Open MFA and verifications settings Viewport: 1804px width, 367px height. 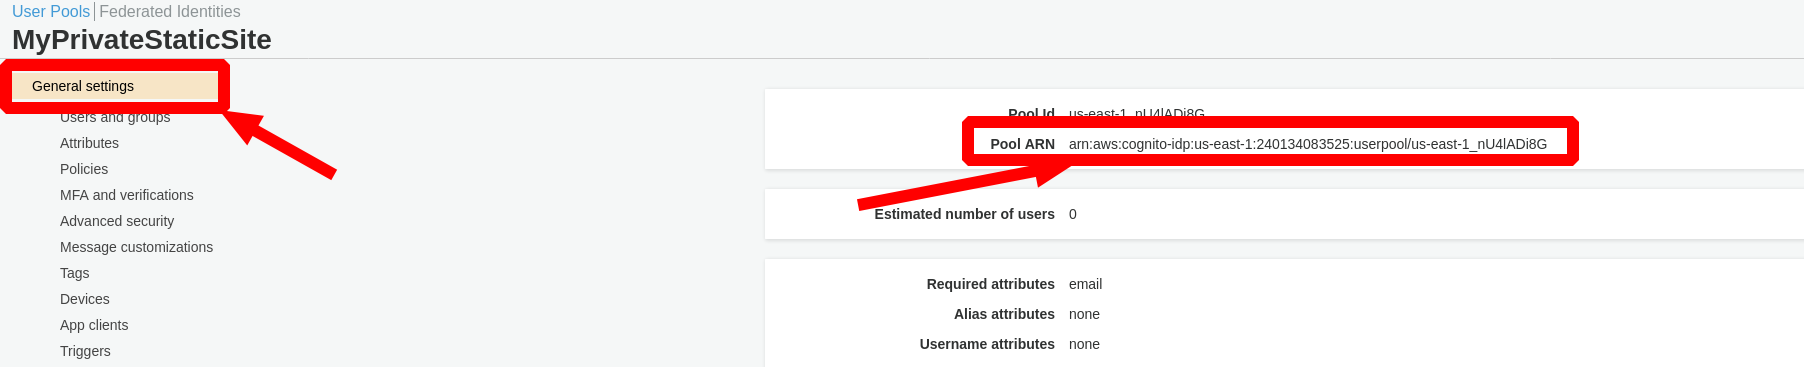127,195
